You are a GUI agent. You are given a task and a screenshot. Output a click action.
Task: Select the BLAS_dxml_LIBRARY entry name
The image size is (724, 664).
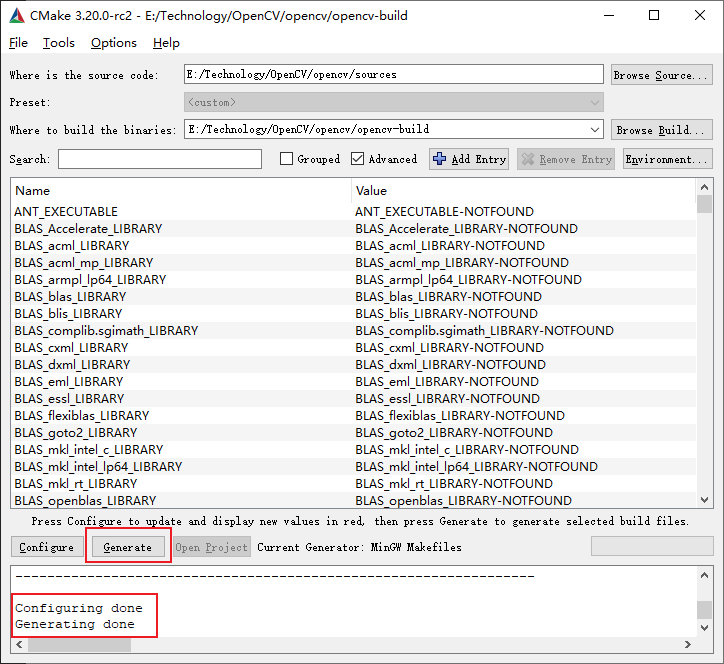[x=72, y=365]
